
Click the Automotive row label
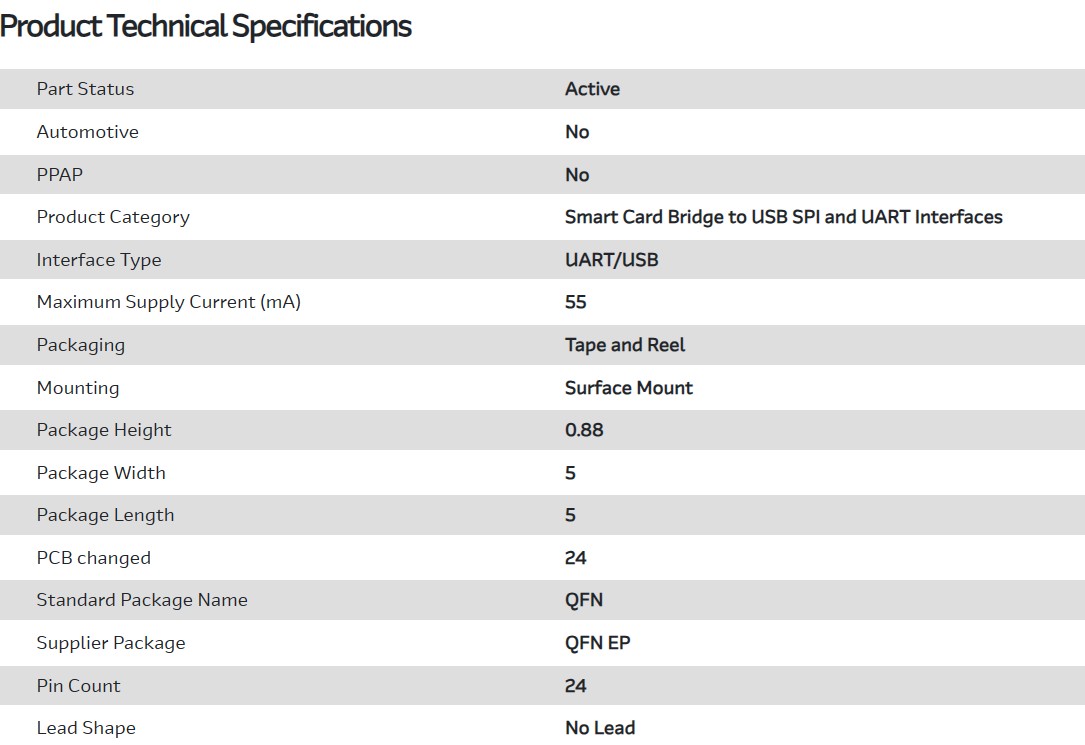click(87, 132)
